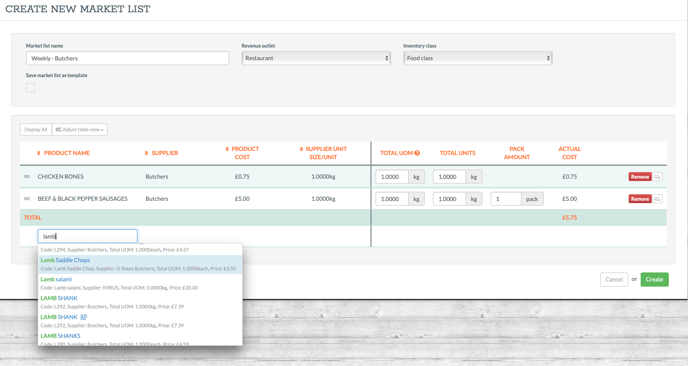Click the Butchers supplier in CHICKEN BONES row
688x366 pixels.
click(157, 176)
